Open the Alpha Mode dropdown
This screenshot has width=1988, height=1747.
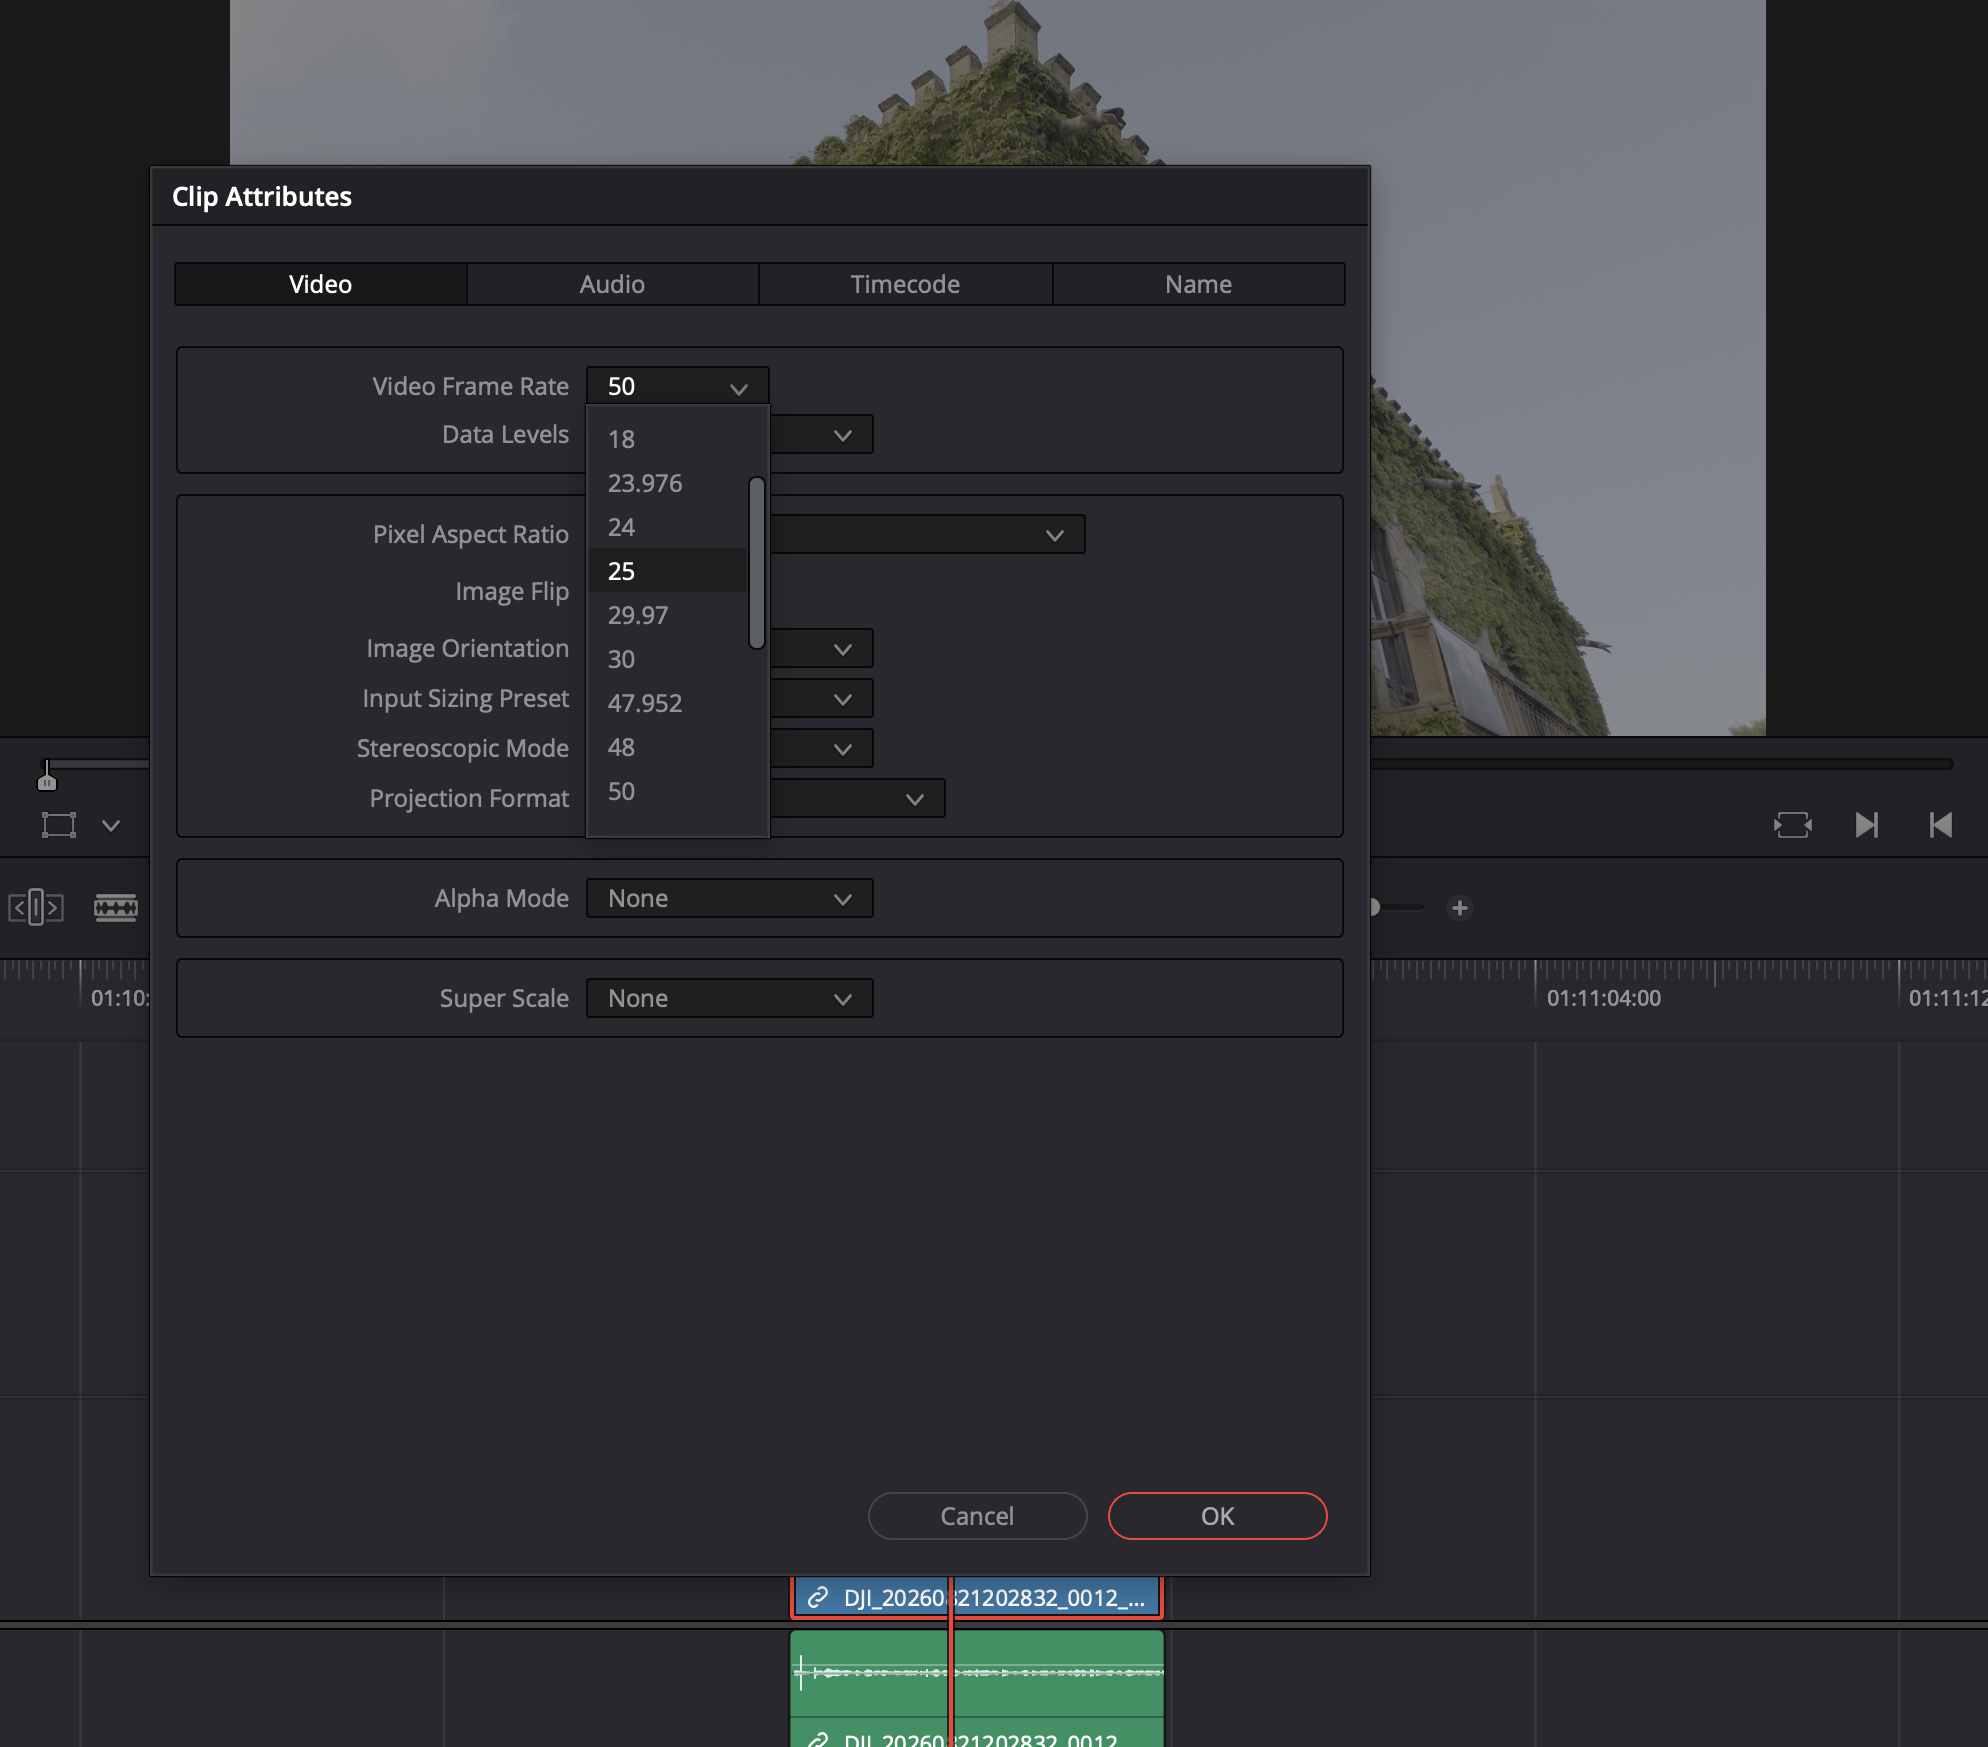point(729,898)
